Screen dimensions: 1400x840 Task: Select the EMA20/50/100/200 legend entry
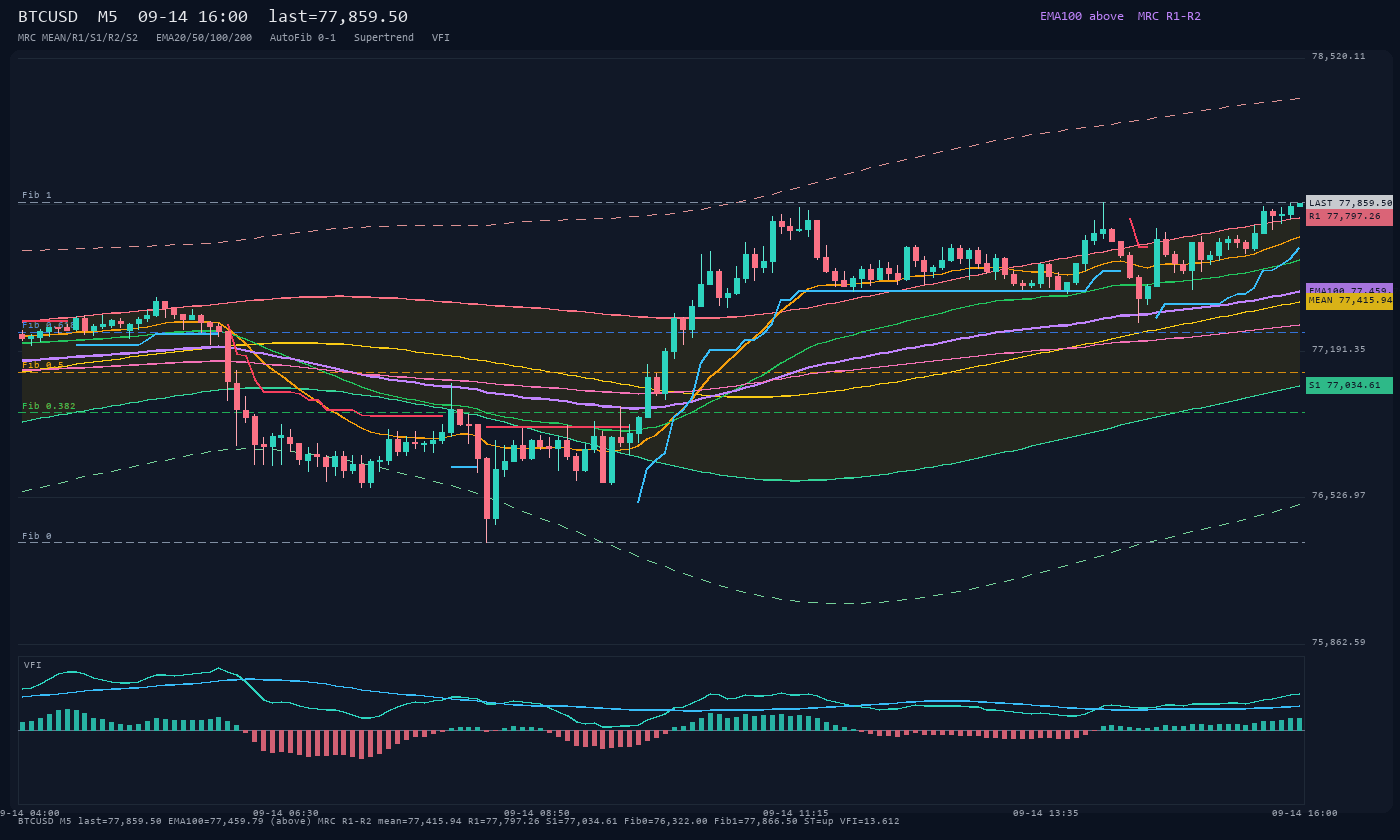click(204, 37)
